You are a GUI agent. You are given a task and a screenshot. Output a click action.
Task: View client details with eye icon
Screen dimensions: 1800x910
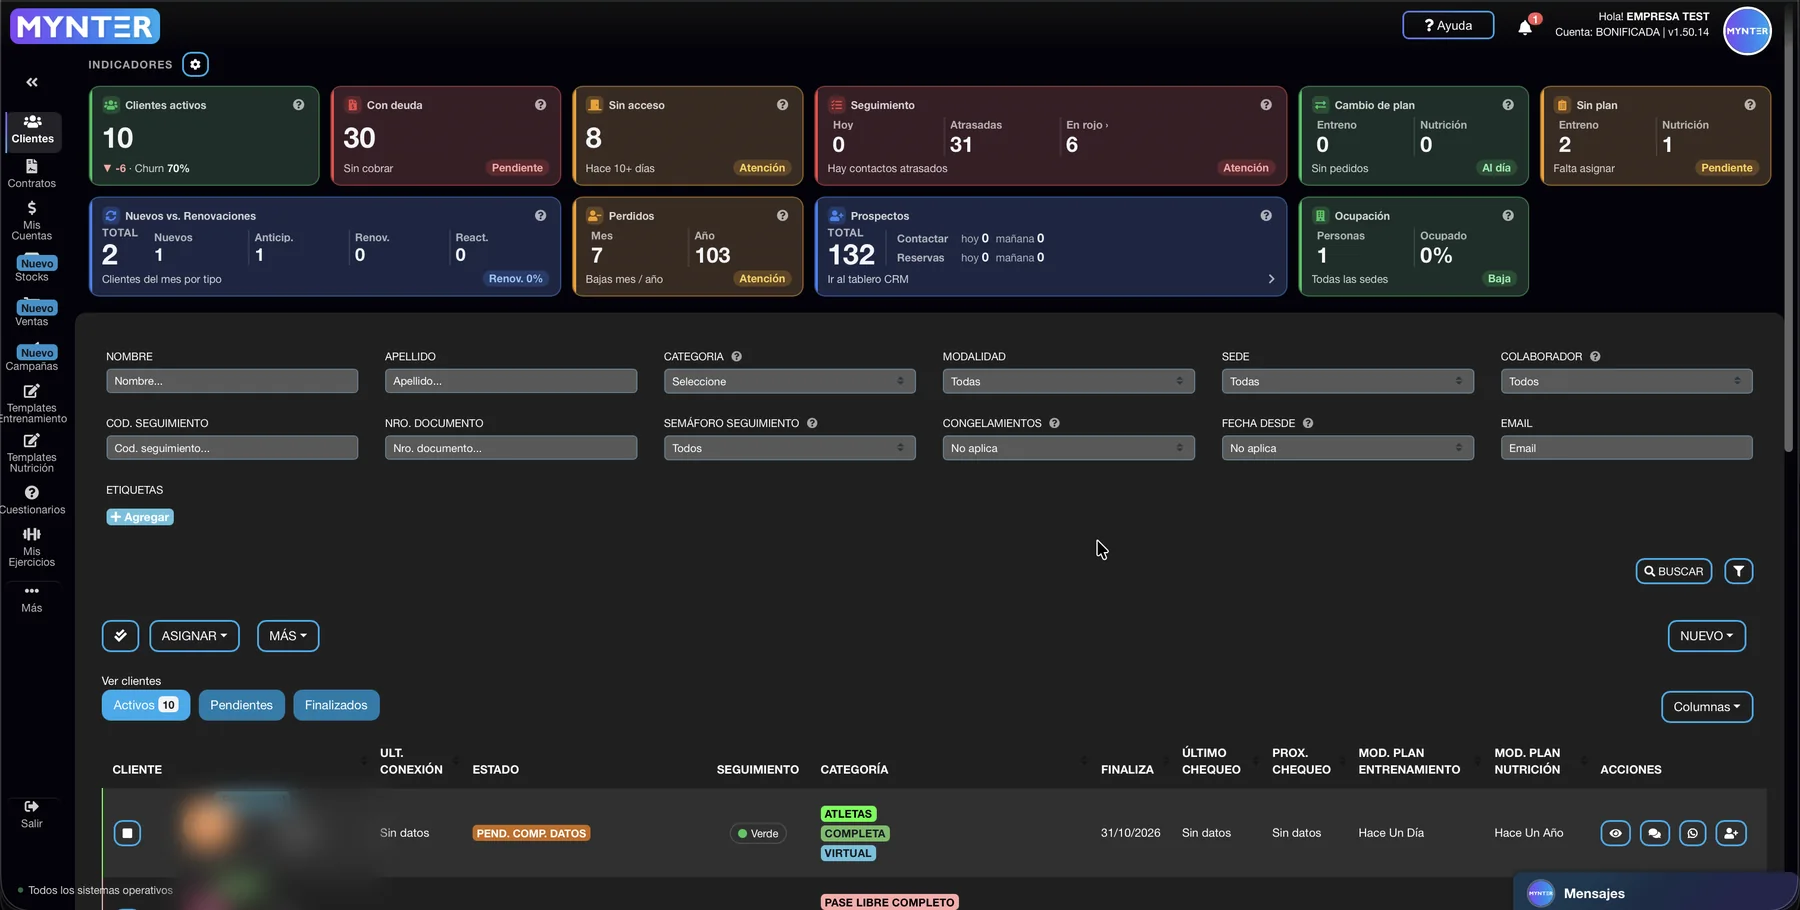[1615, 833]
